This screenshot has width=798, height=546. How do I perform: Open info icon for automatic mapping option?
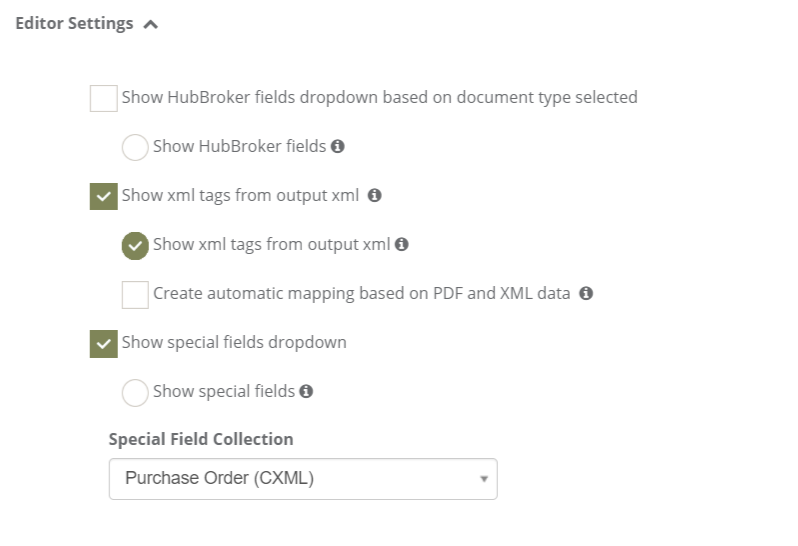click(x=586, y=294)
